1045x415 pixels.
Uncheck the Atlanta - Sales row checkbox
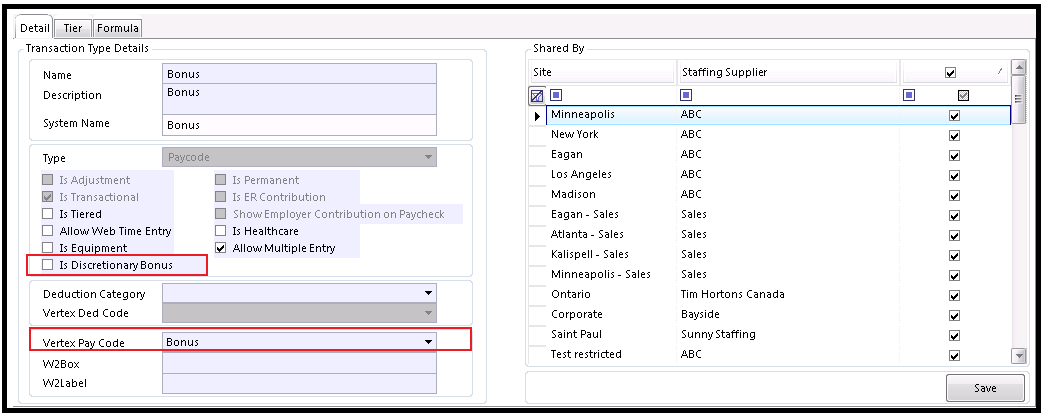(954, 235)
